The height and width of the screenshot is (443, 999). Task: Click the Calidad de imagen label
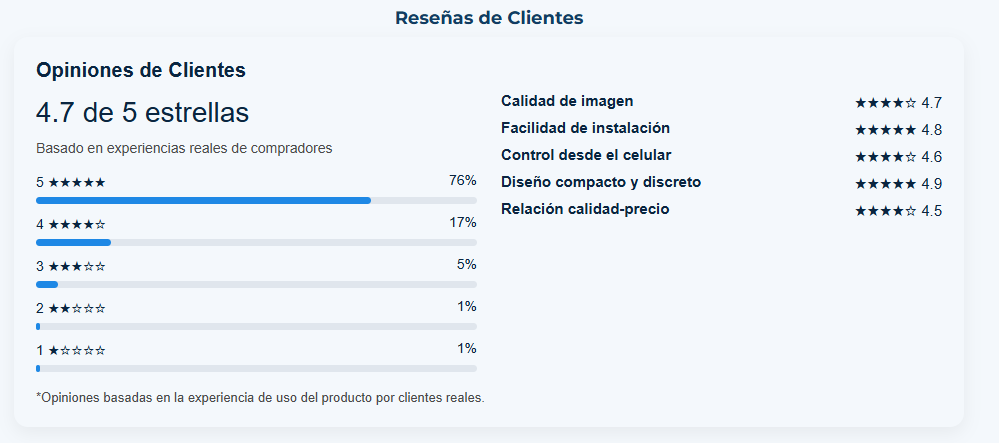567,101
